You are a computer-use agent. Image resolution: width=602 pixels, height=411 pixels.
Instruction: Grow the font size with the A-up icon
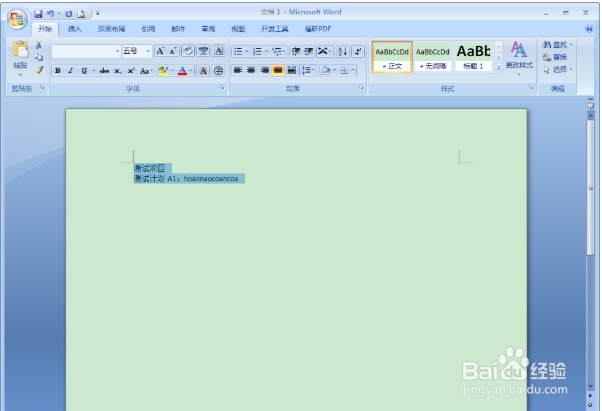pyautogui.click(x=160, y=51)
